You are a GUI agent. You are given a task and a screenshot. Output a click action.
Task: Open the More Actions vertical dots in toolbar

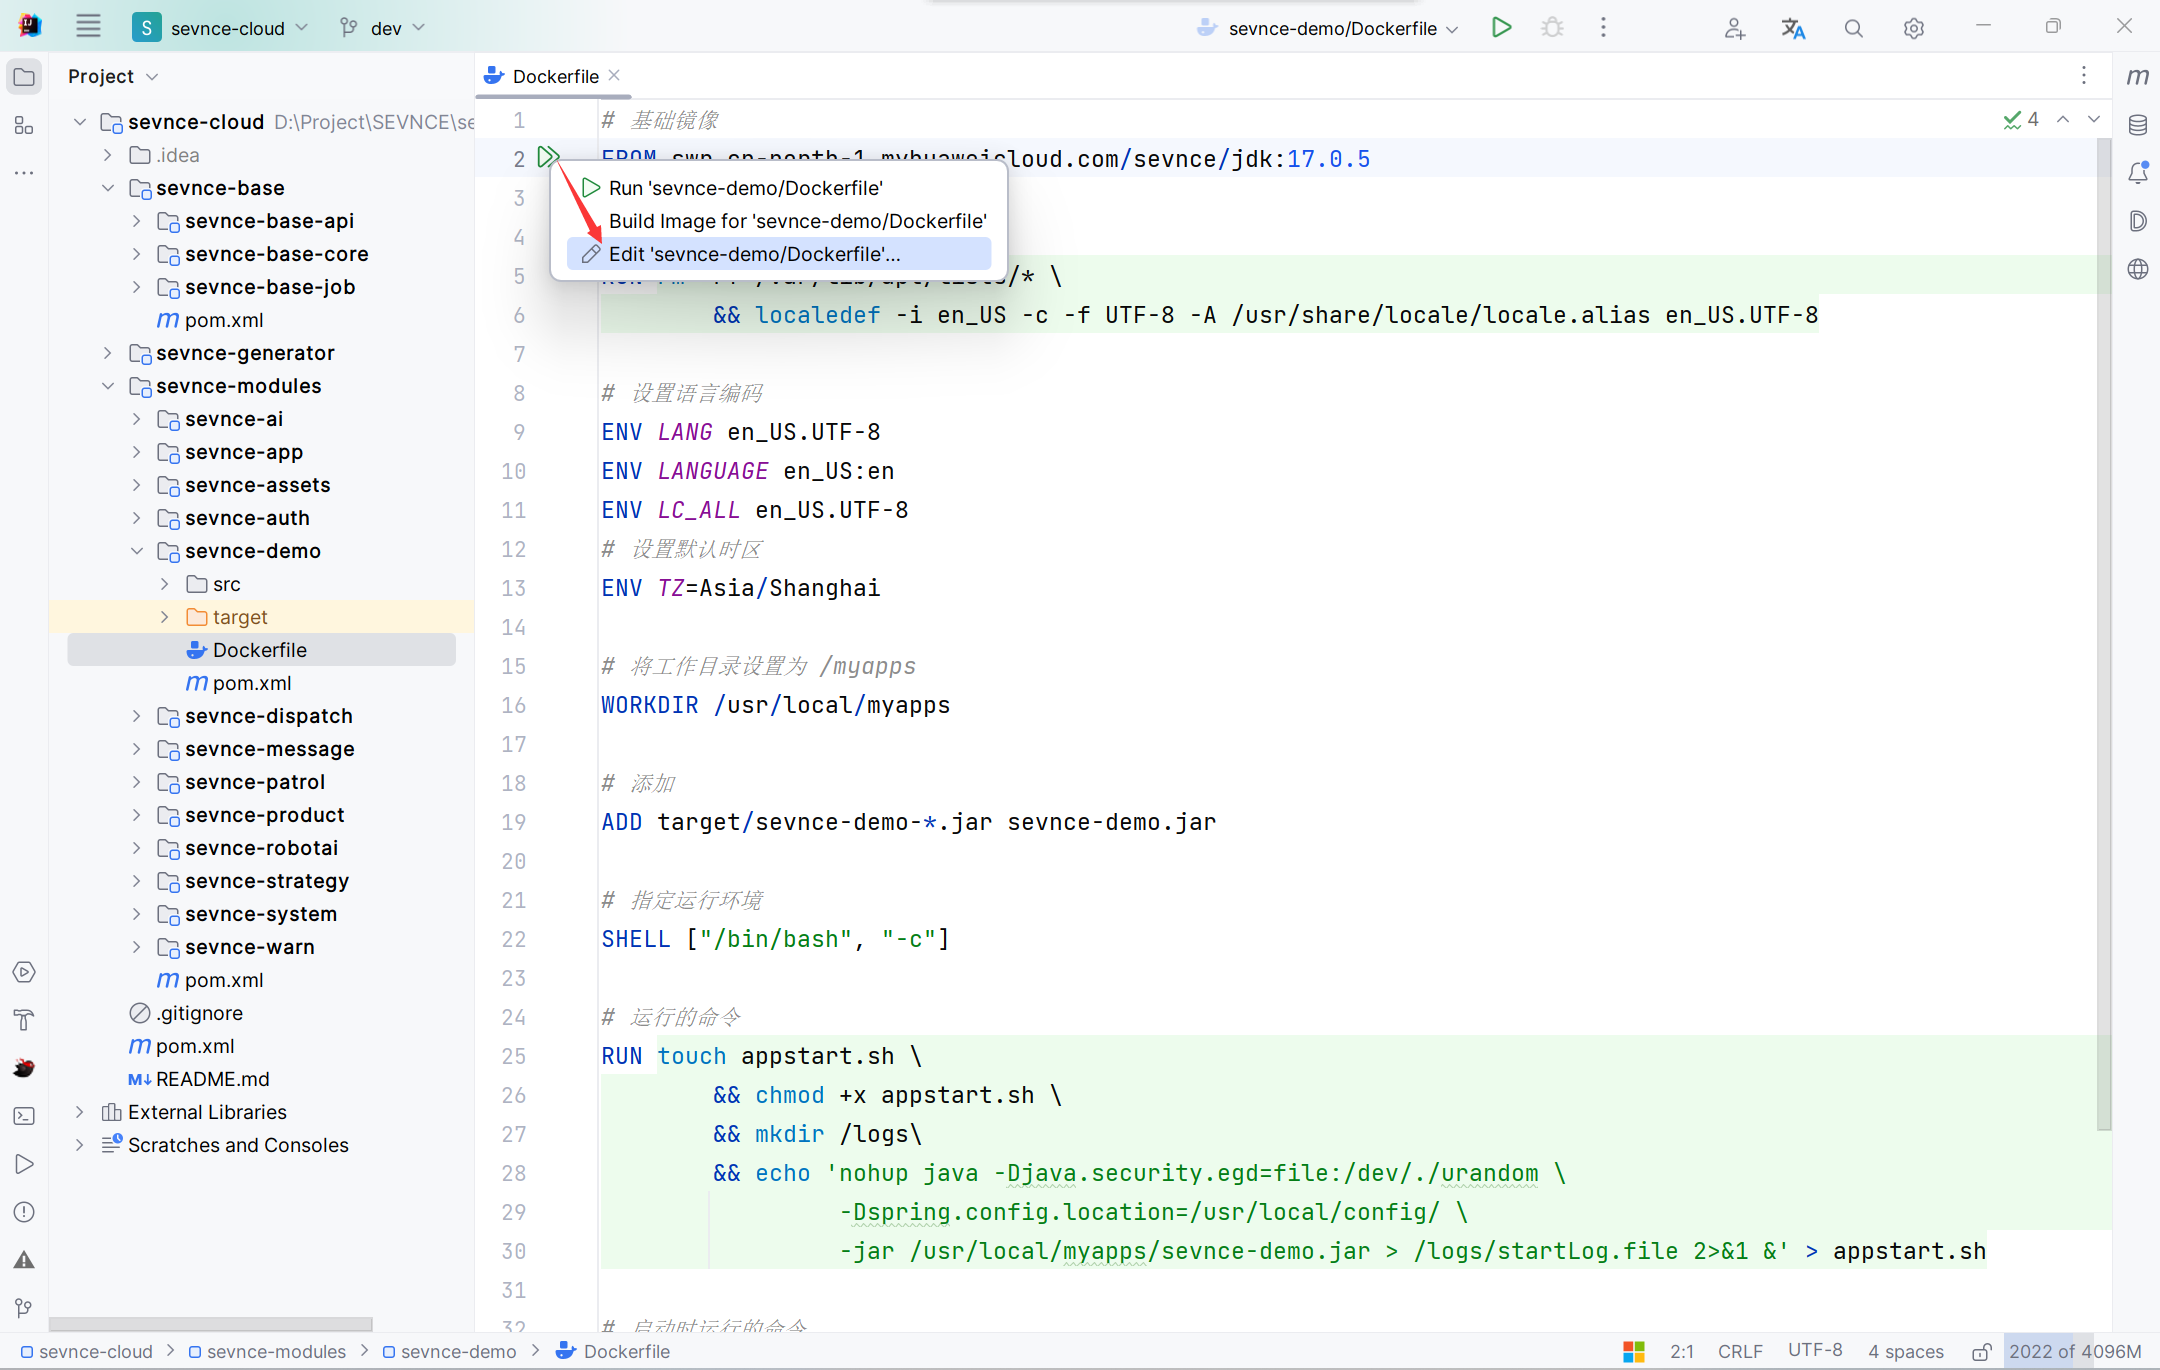1603,27
